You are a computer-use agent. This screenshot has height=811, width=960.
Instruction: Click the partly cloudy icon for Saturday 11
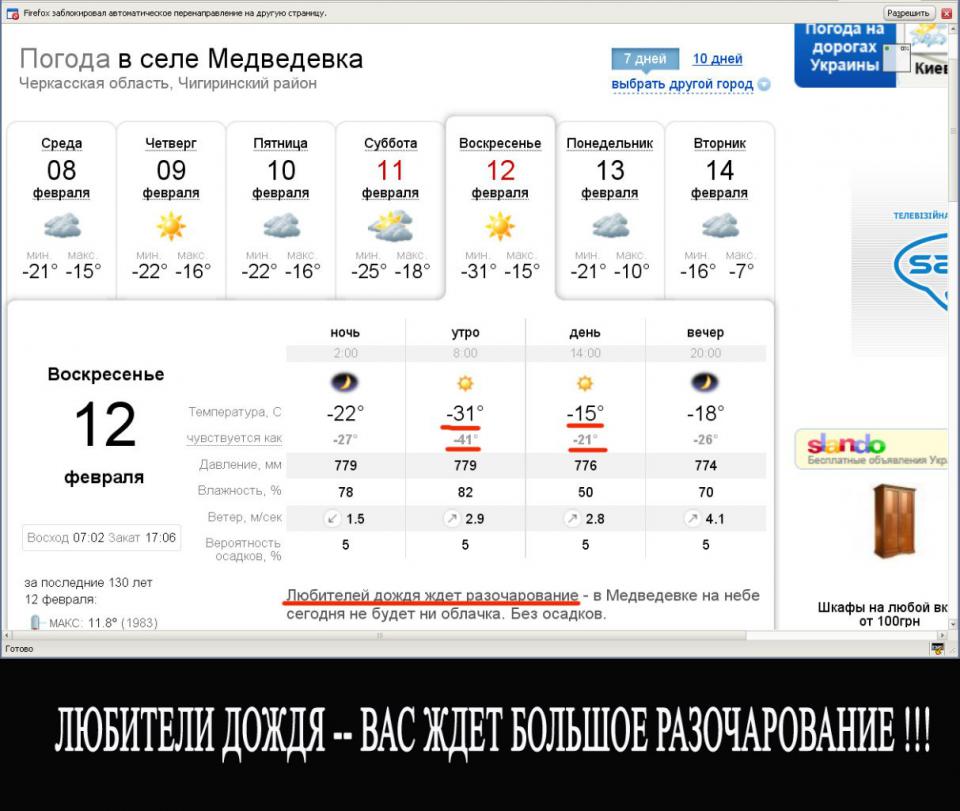click(x=390, y=226)
